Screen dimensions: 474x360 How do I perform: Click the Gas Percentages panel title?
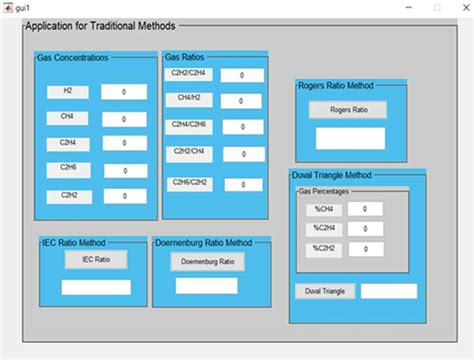tap(324, 191)
